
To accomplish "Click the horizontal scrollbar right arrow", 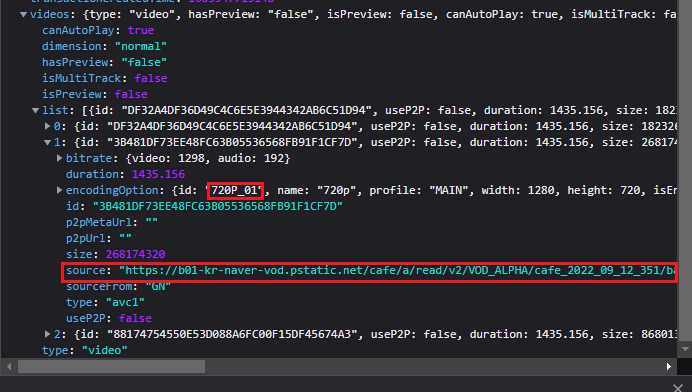I will click(x=669, y=366).
